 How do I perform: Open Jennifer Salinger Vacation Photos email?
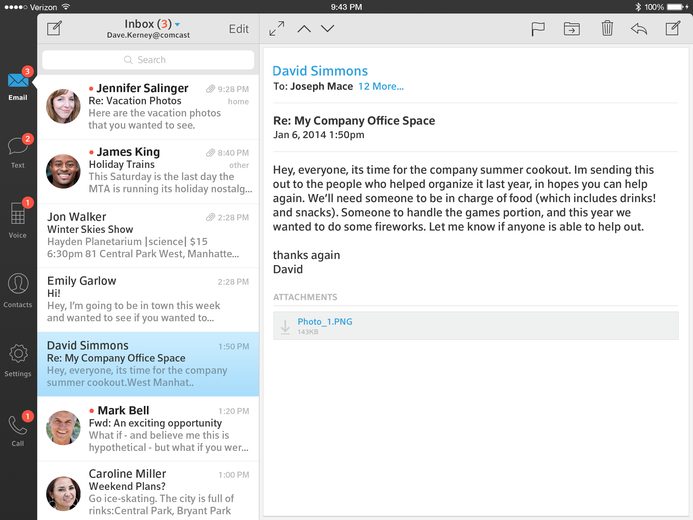(x=148, y=107)
